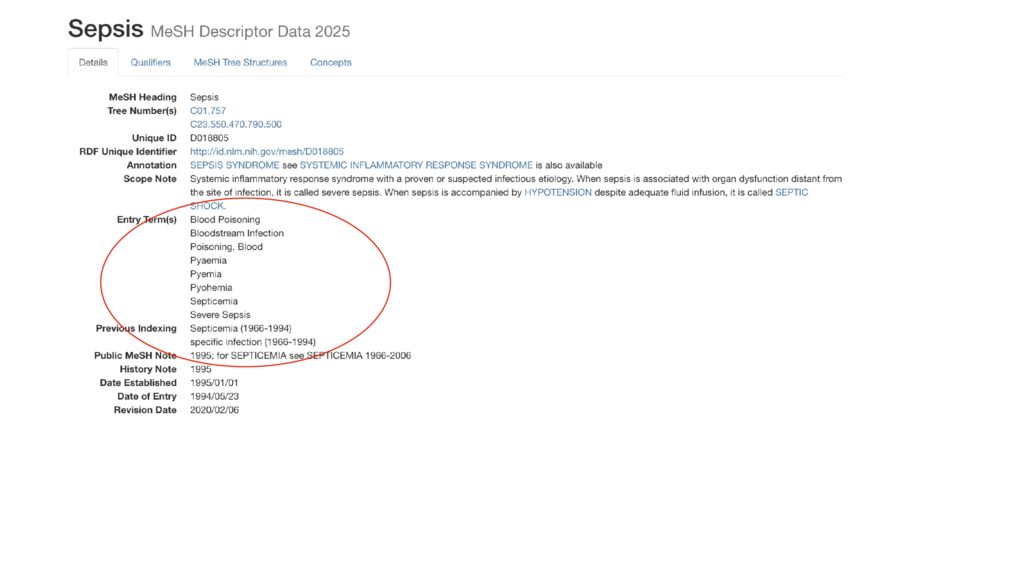Open the Details tab

click(x=93, y=62)
